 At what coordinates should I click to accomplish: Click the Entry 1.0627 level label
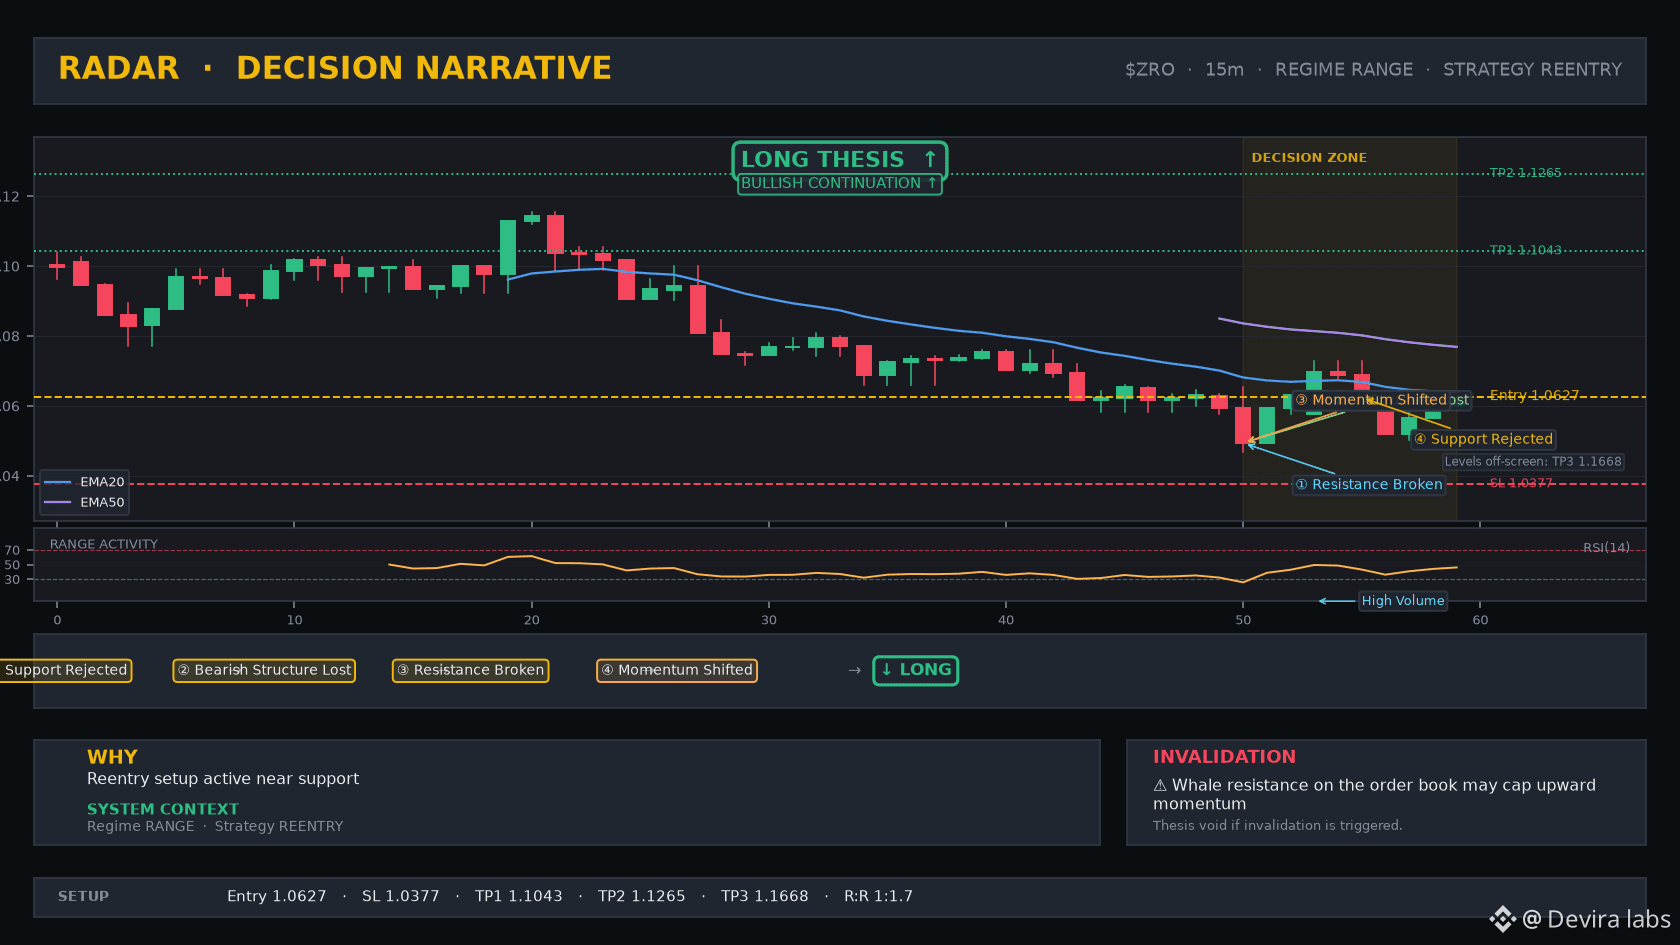point(1534,395)
